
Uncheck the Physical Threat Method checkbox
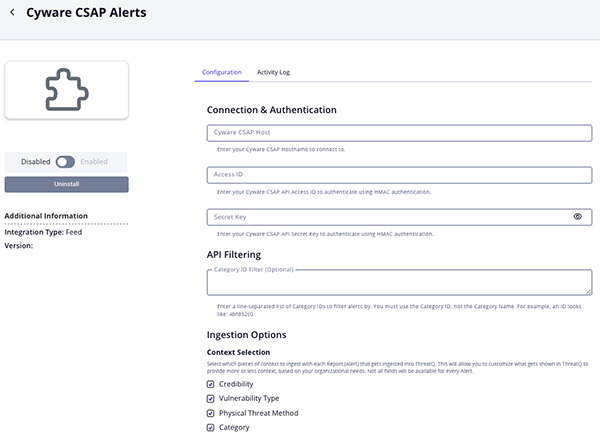pyautogui.click(x=210, y=413)
